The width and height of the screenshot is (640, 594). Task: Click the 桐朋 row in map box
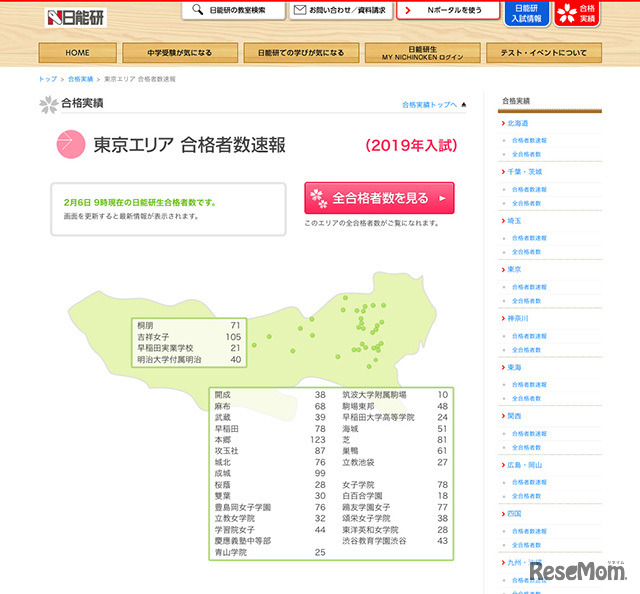(x=189, y=325)
